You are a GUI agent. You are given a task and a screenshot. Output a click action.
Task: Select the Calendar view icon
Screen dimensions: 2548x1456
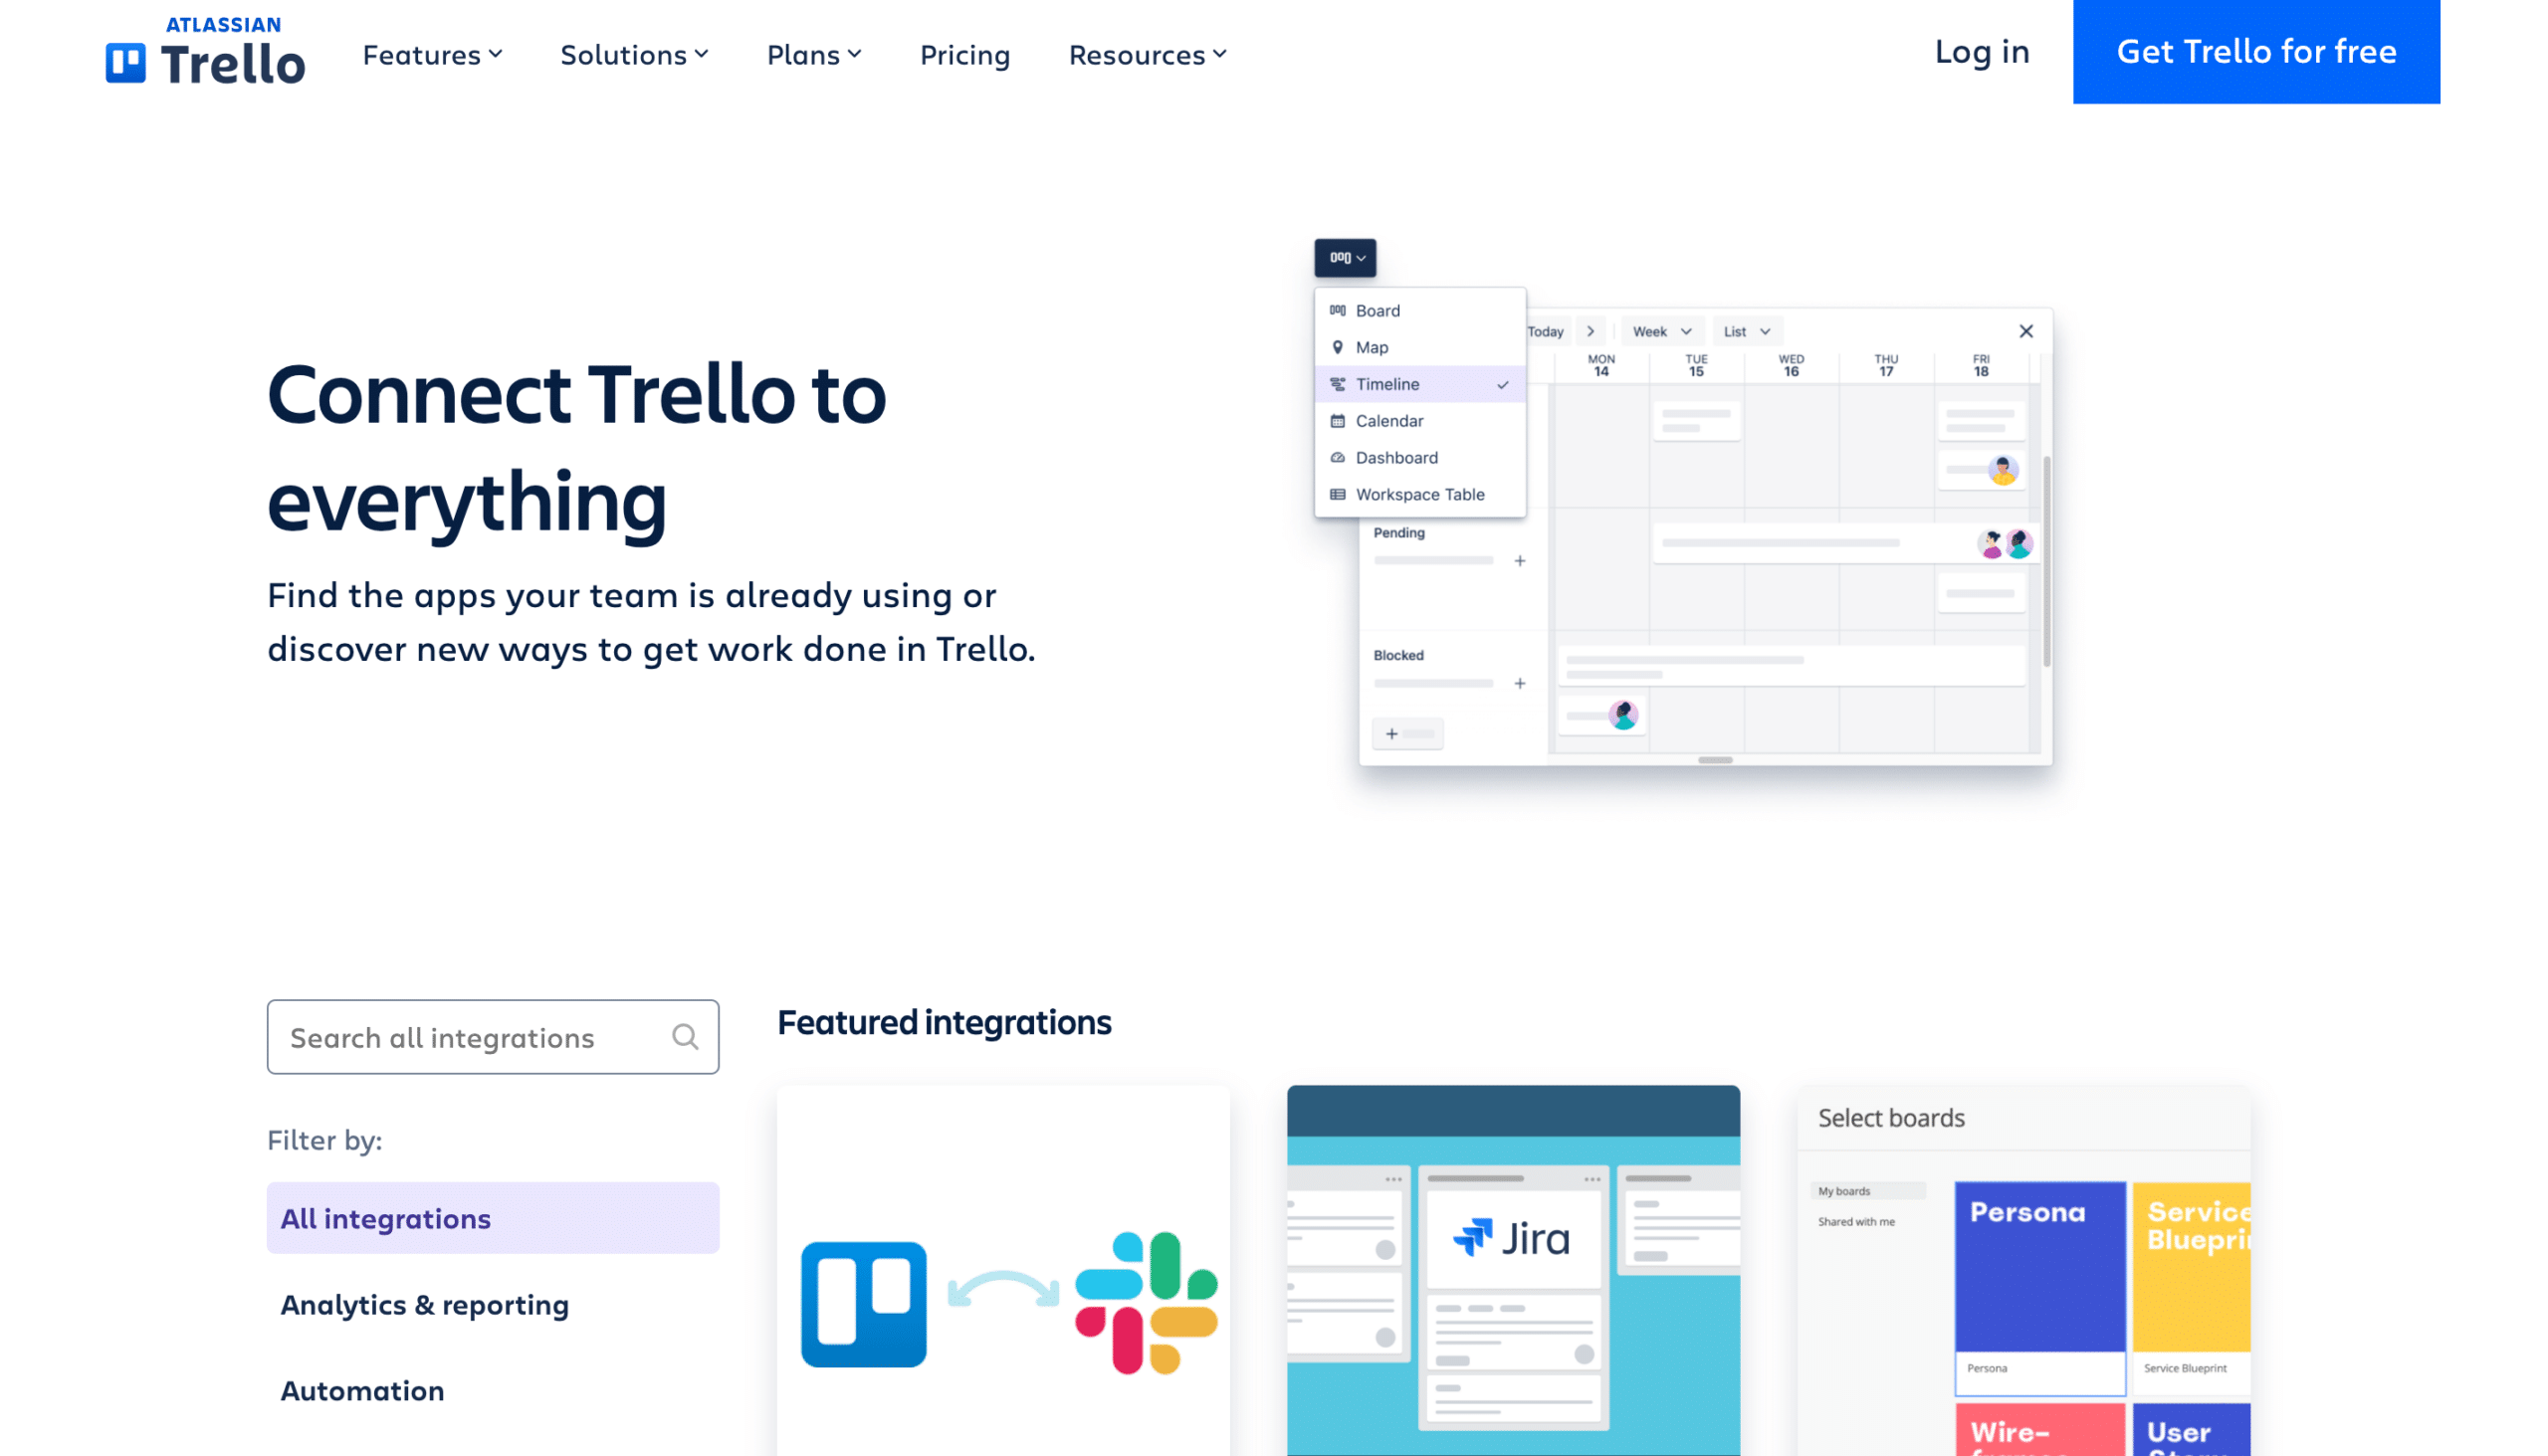1337,420
